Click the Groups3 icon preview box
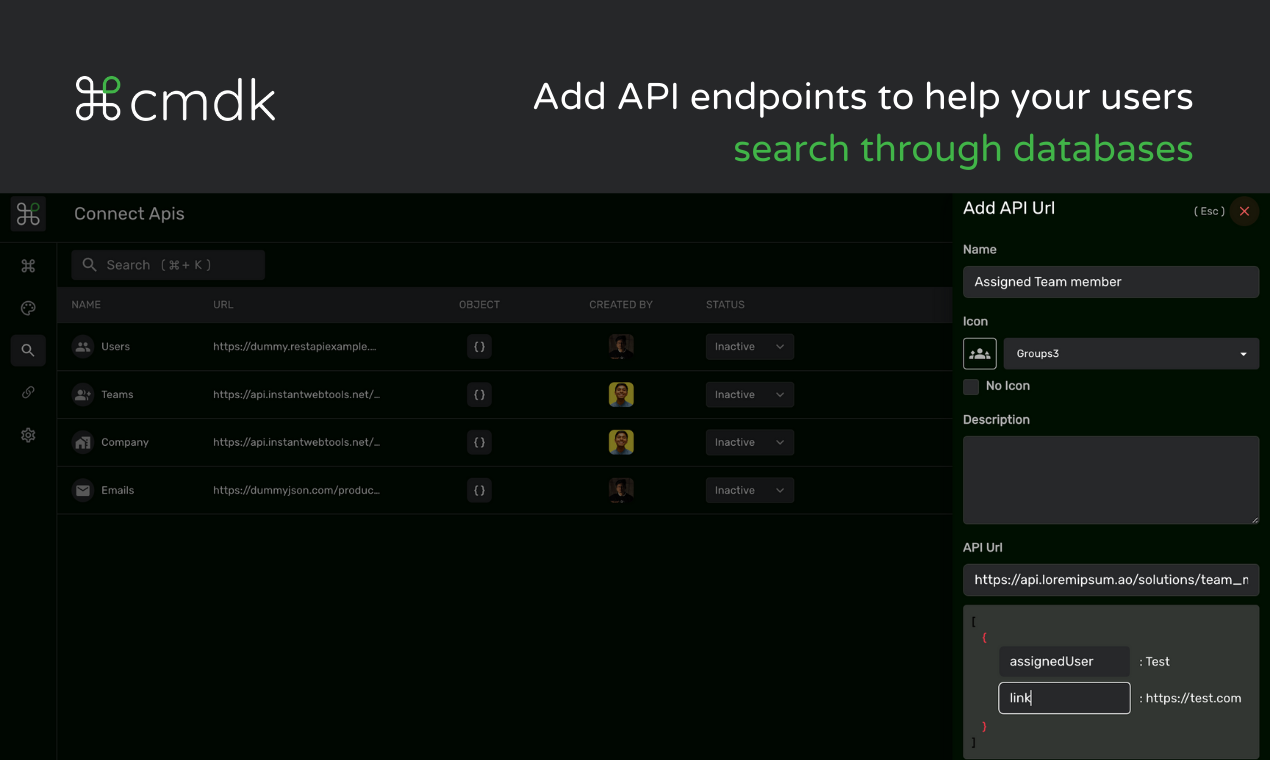Screen dimensions: 1270x760 pyautogui.click(x=980, y=353)
